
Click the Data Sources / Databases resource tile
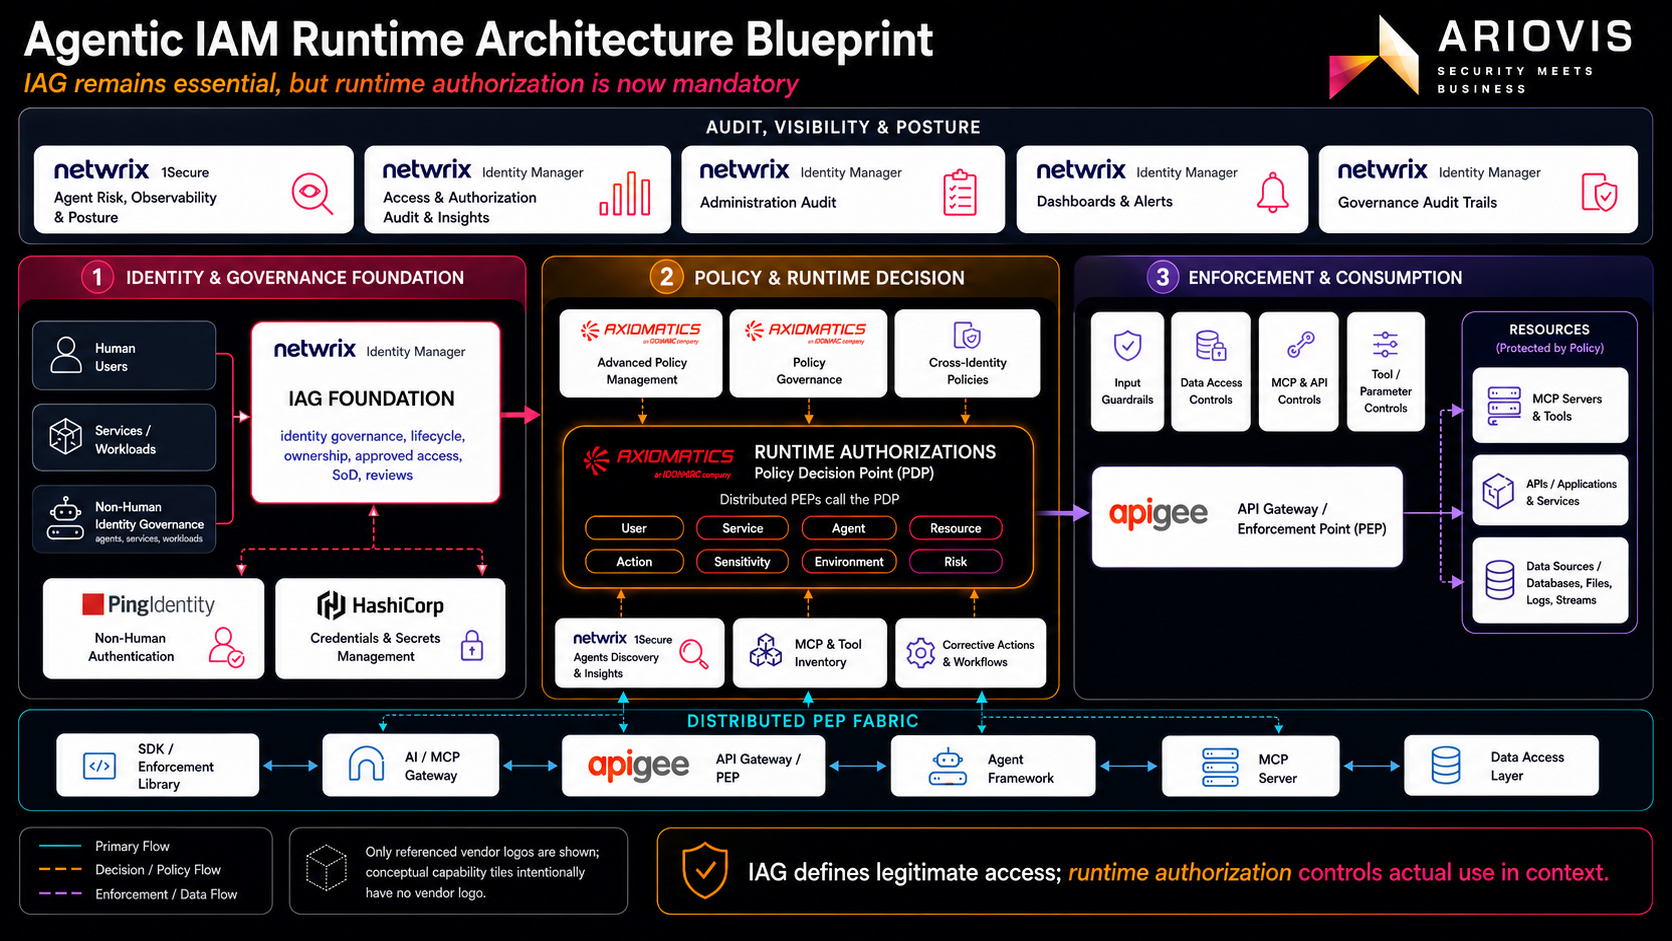pyautogui.click(x=1550, y=582)
